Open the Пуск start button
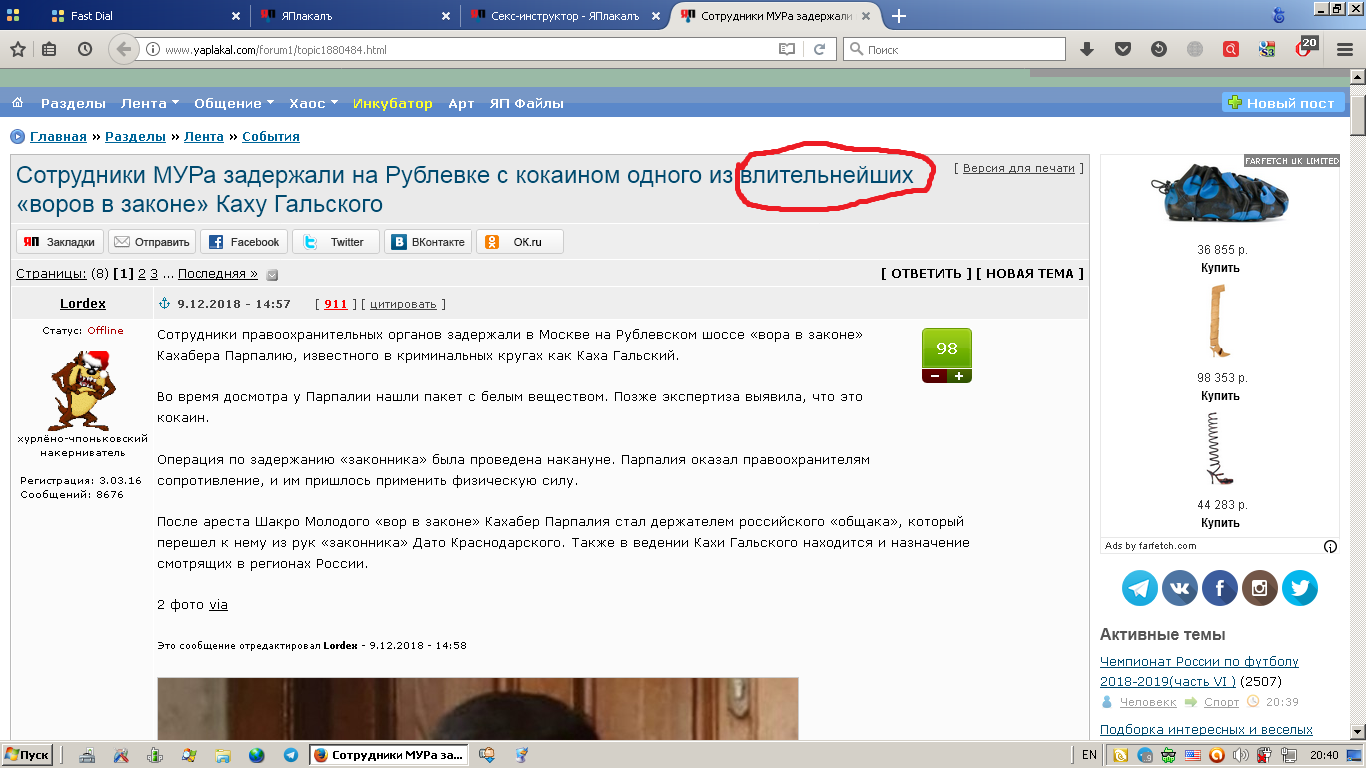The height and width of the screenshot is (768, 1366). point(28,755)
